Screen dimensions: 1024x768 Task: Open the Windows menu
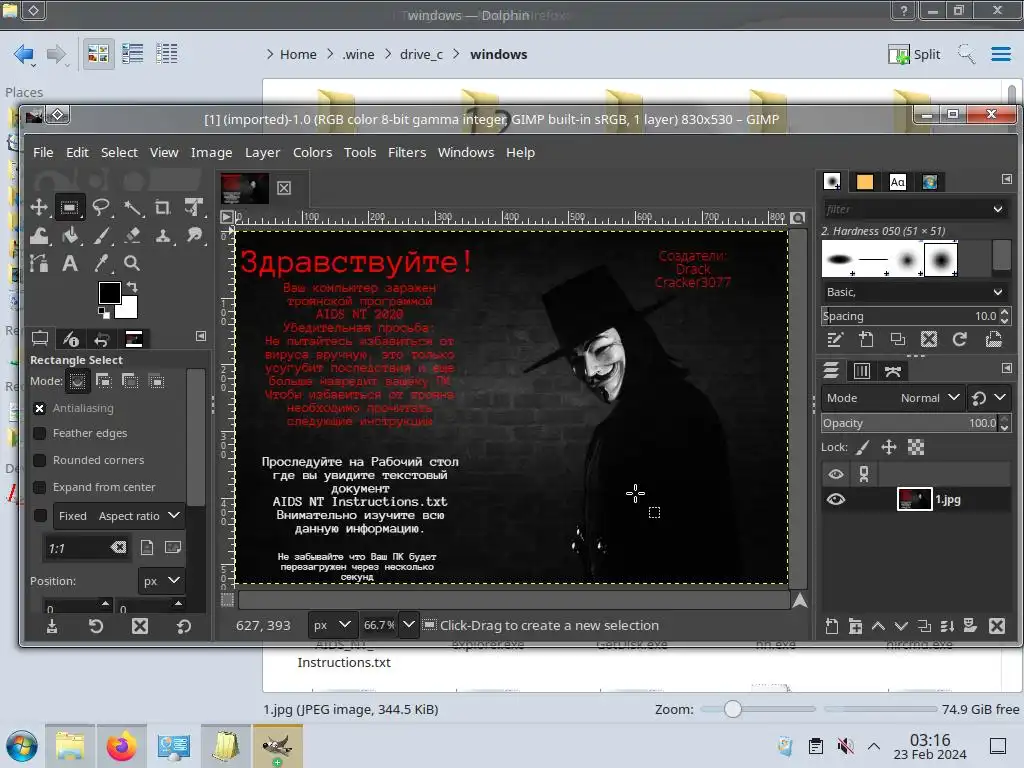[466, 152]
